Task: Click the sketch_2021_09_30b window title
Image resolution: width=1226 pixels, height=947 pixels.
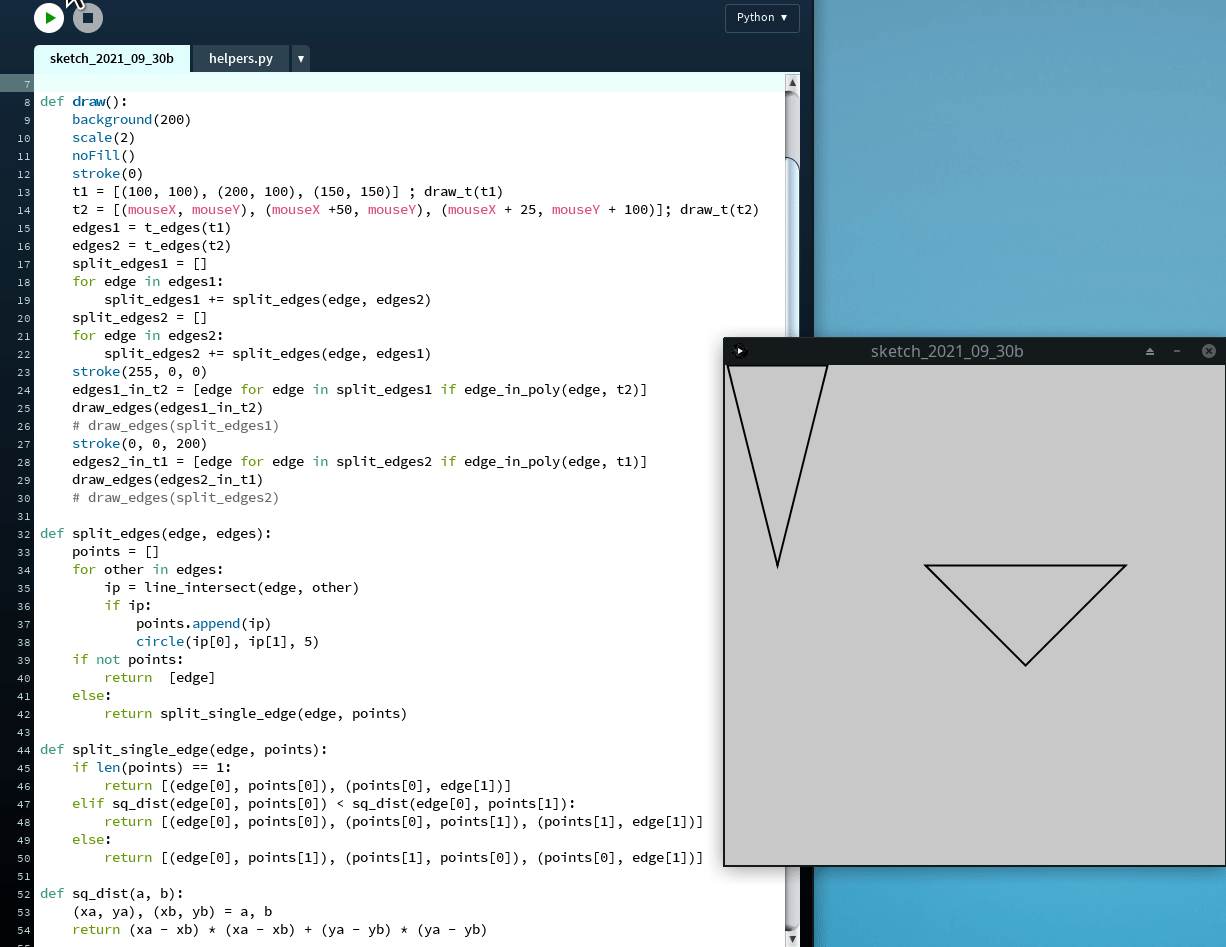Action: click(947, 351)
